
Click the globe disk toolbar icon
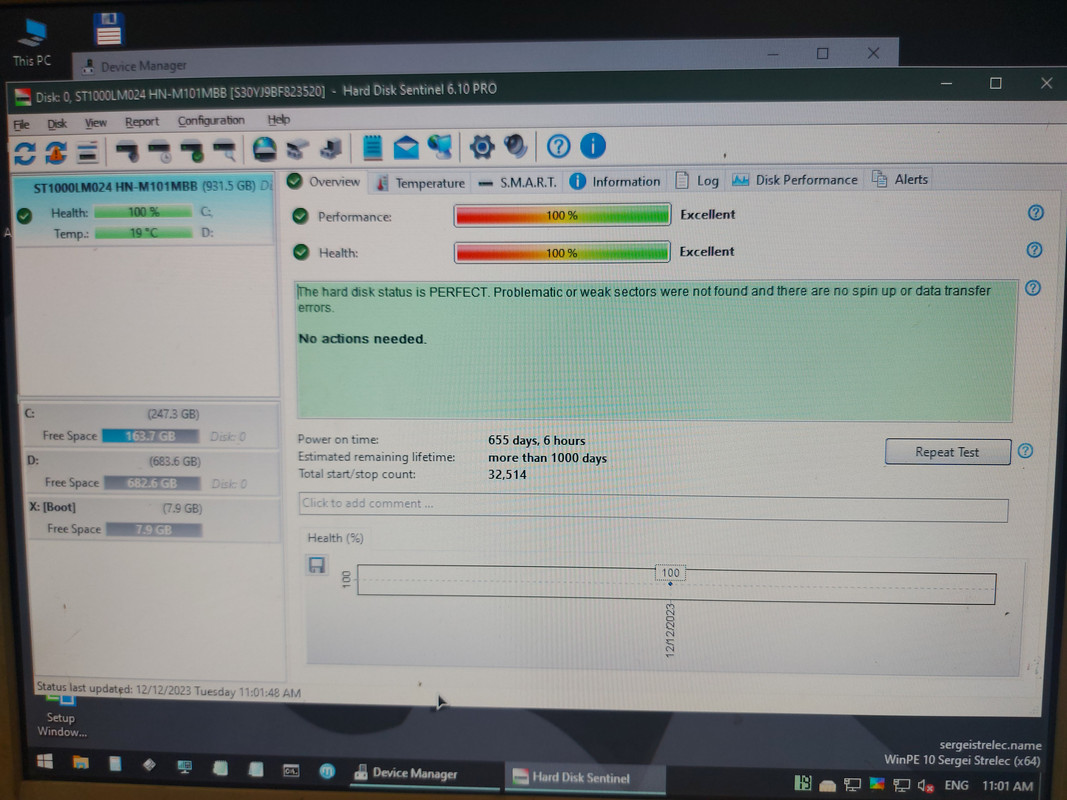[x=264, y=149]
